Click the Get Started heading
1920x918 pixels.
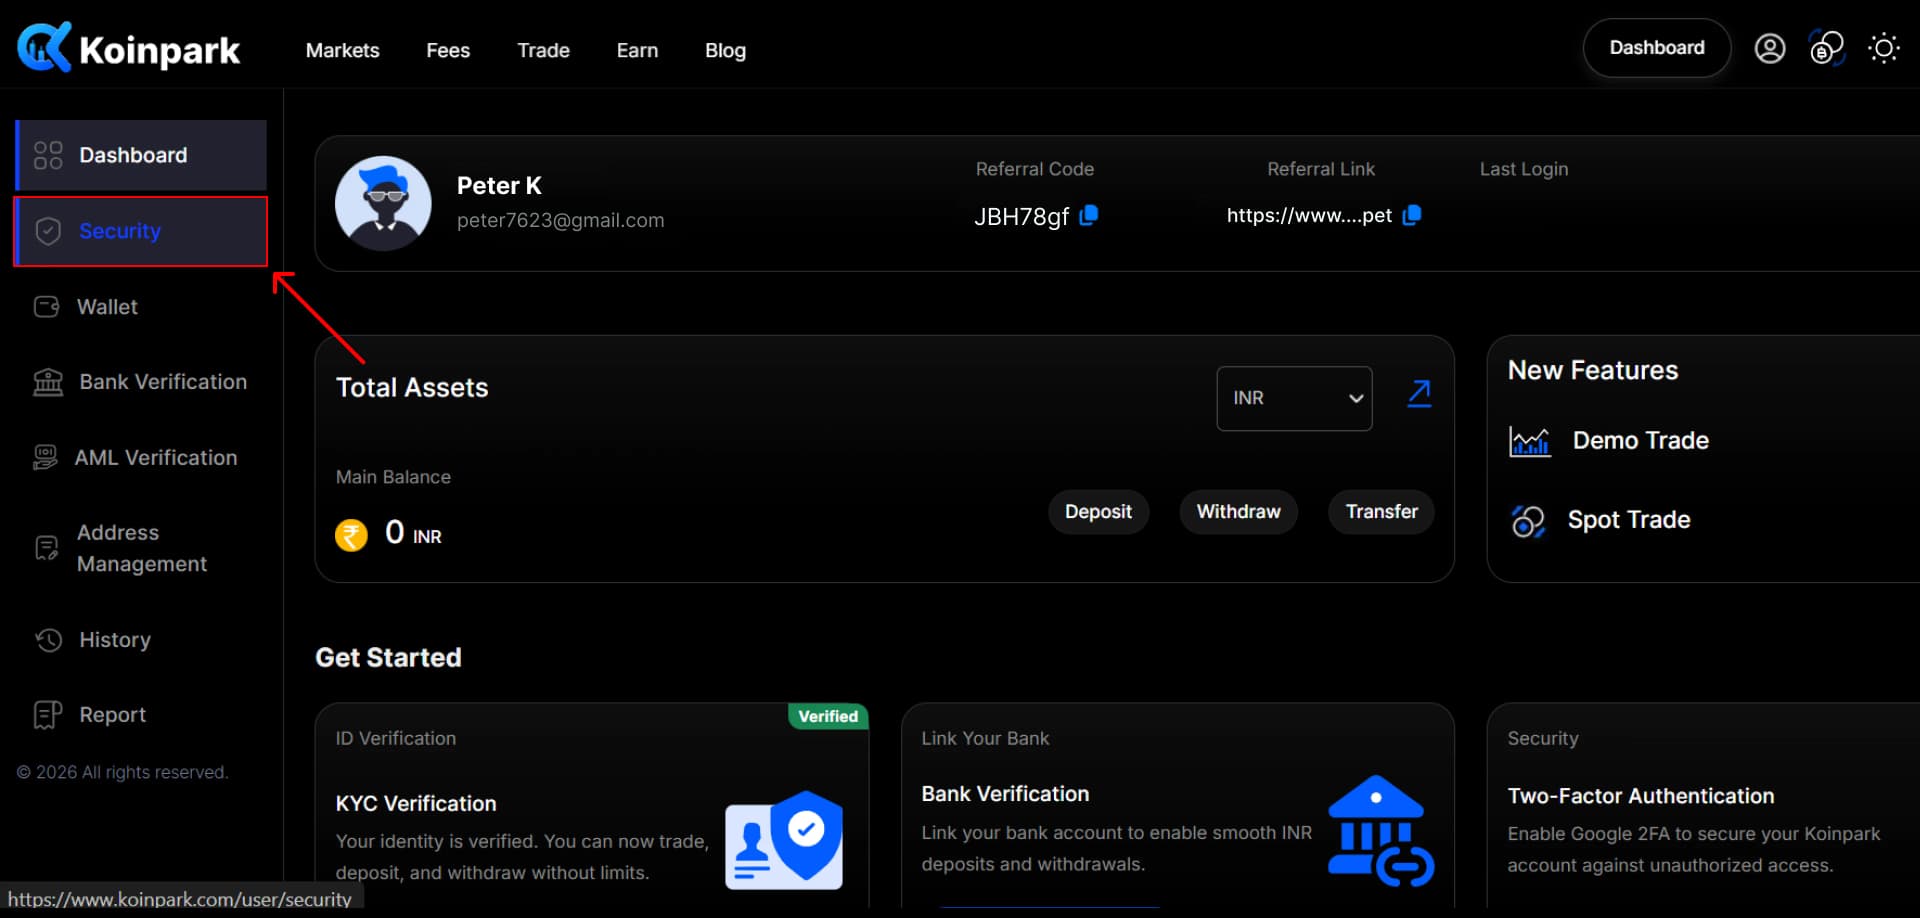coord(388,658)
